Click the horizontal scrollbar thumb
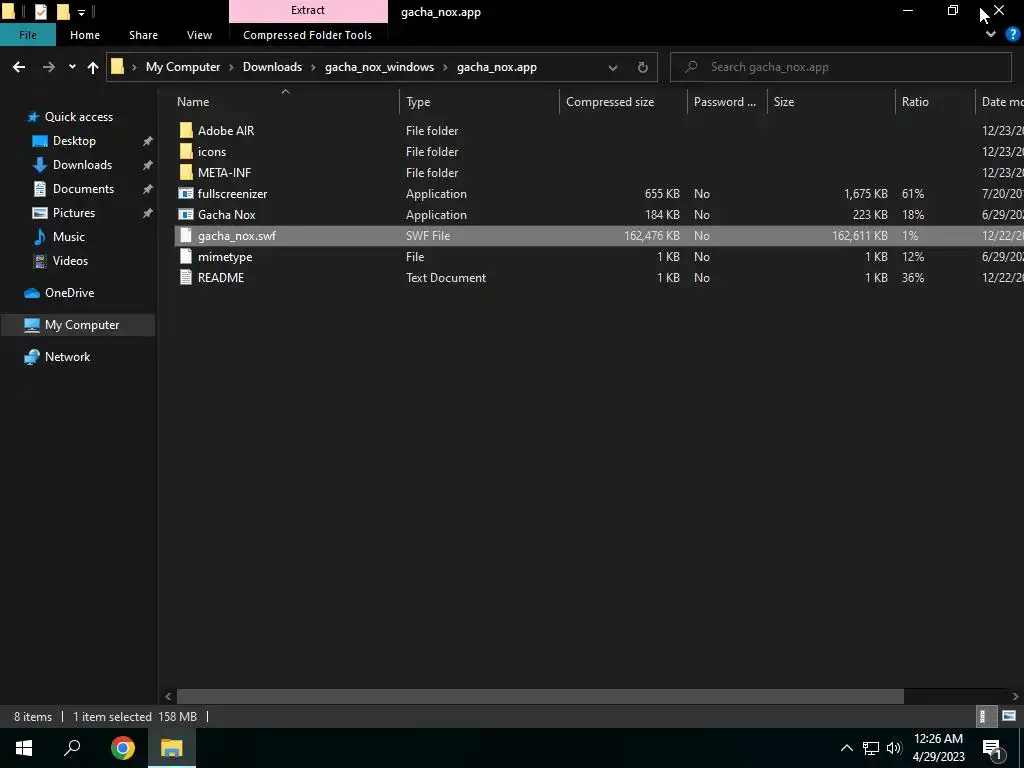Viewport: 1024px width, 768px height. pyautogui.click(x=540, y=697)
